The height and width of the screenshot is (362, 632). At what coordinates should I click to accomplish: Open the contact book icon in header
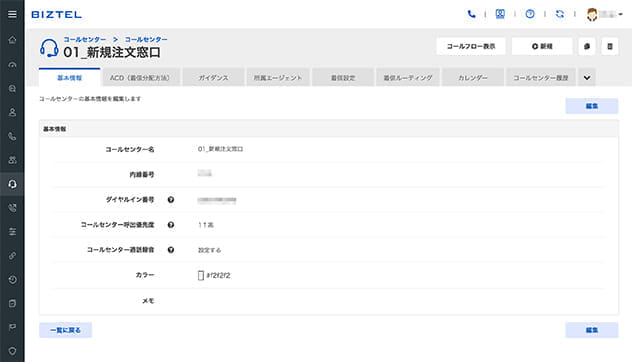(500, 14)
